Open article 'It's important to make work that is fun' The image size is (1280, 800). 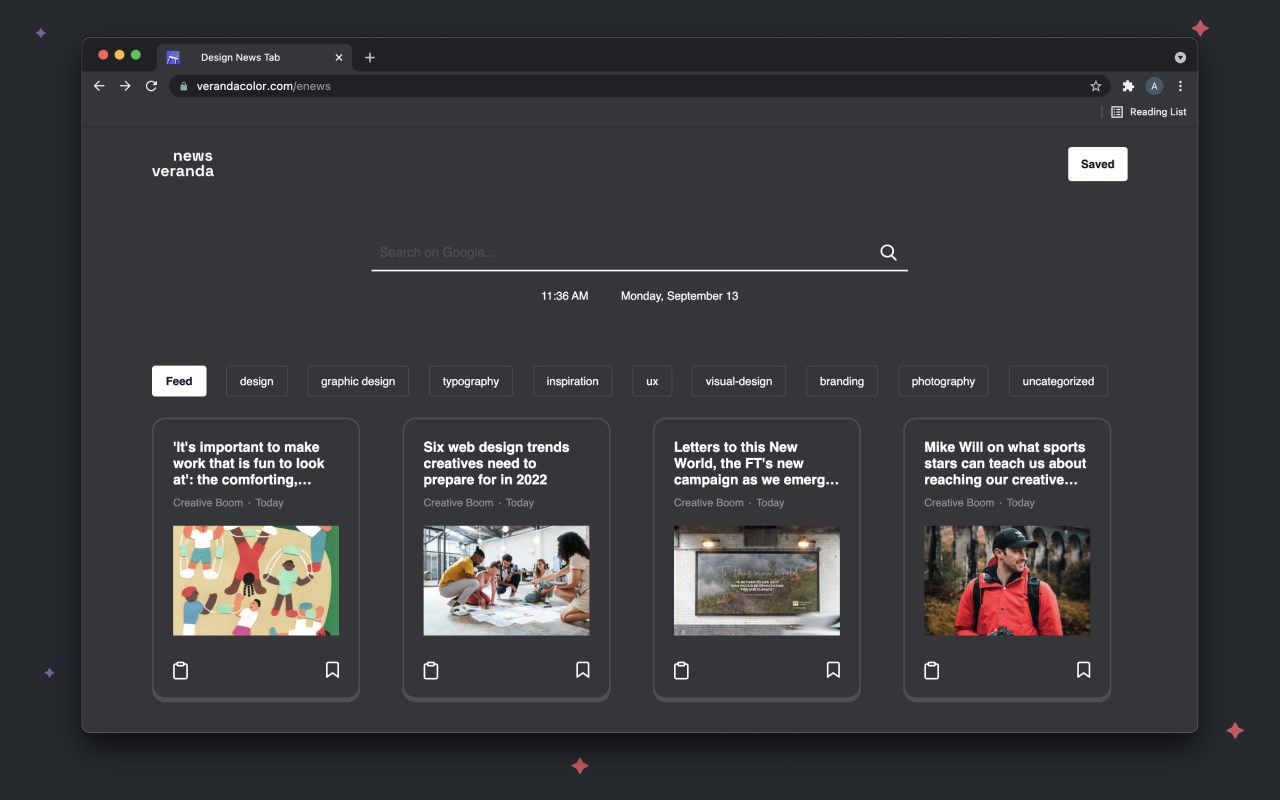[249, 463]
